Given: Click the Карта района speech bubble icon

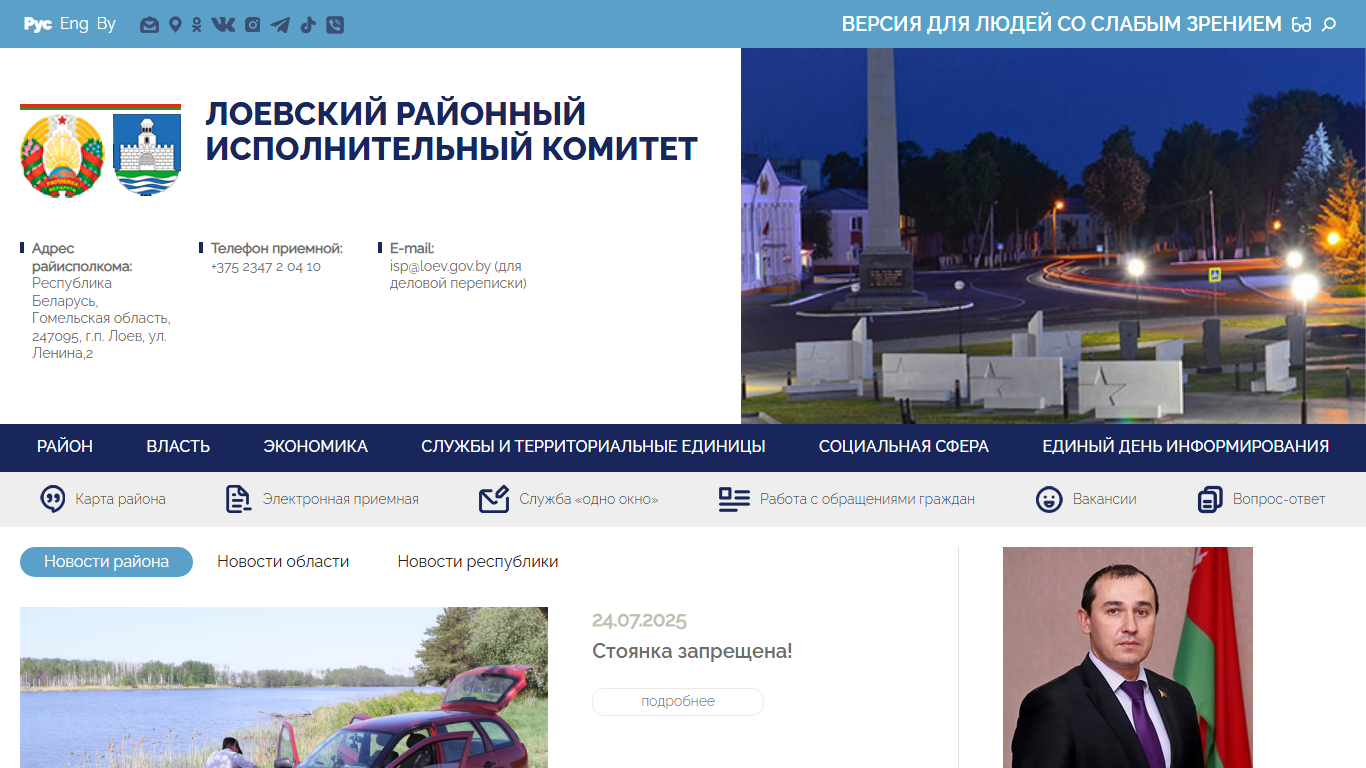Looking at the screenshot, I should click(x=53, y=499).
